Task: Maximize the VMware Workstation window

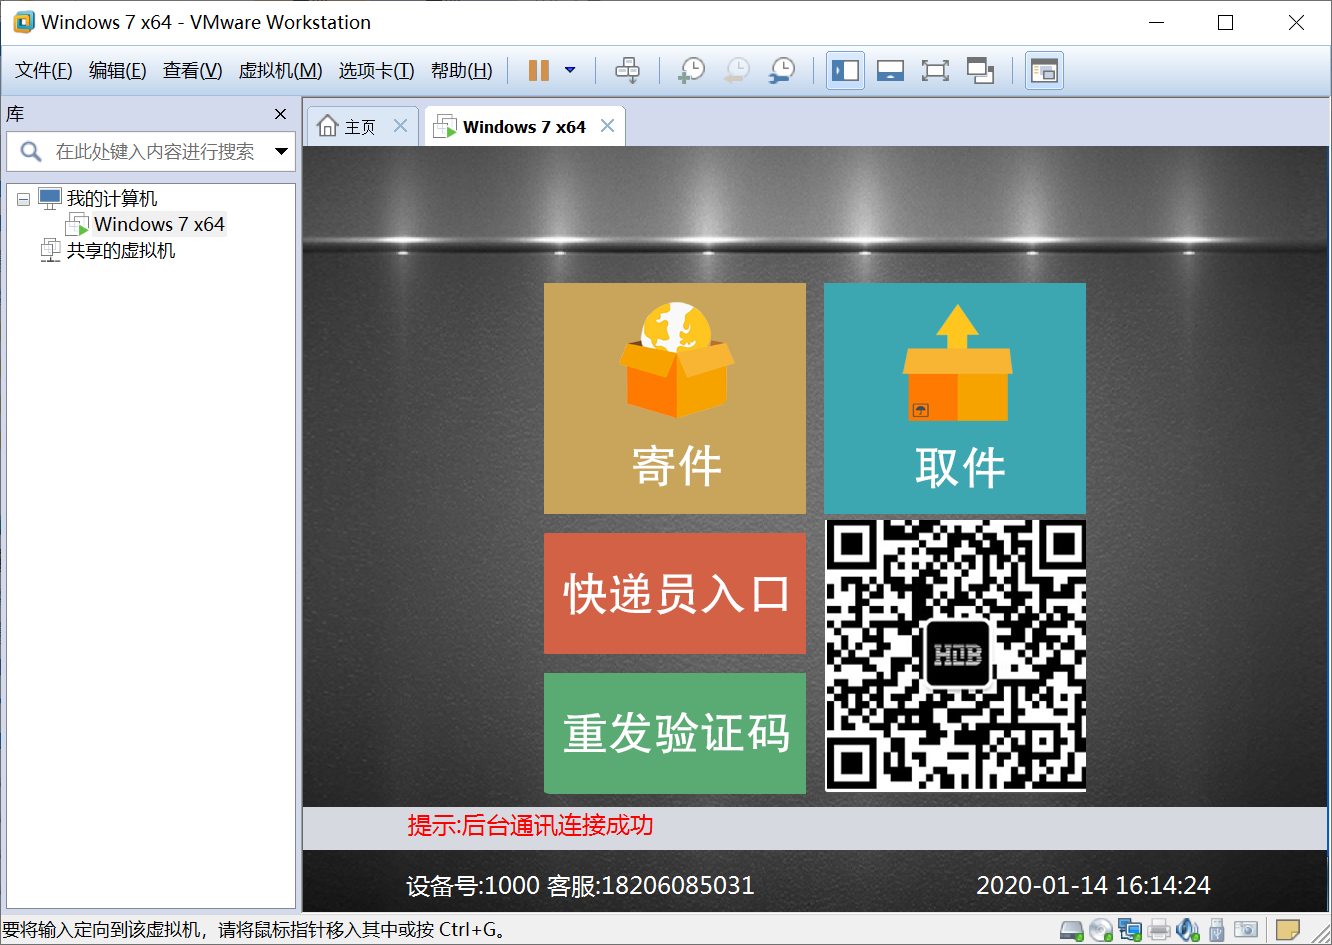Action: pos(1226,22)
